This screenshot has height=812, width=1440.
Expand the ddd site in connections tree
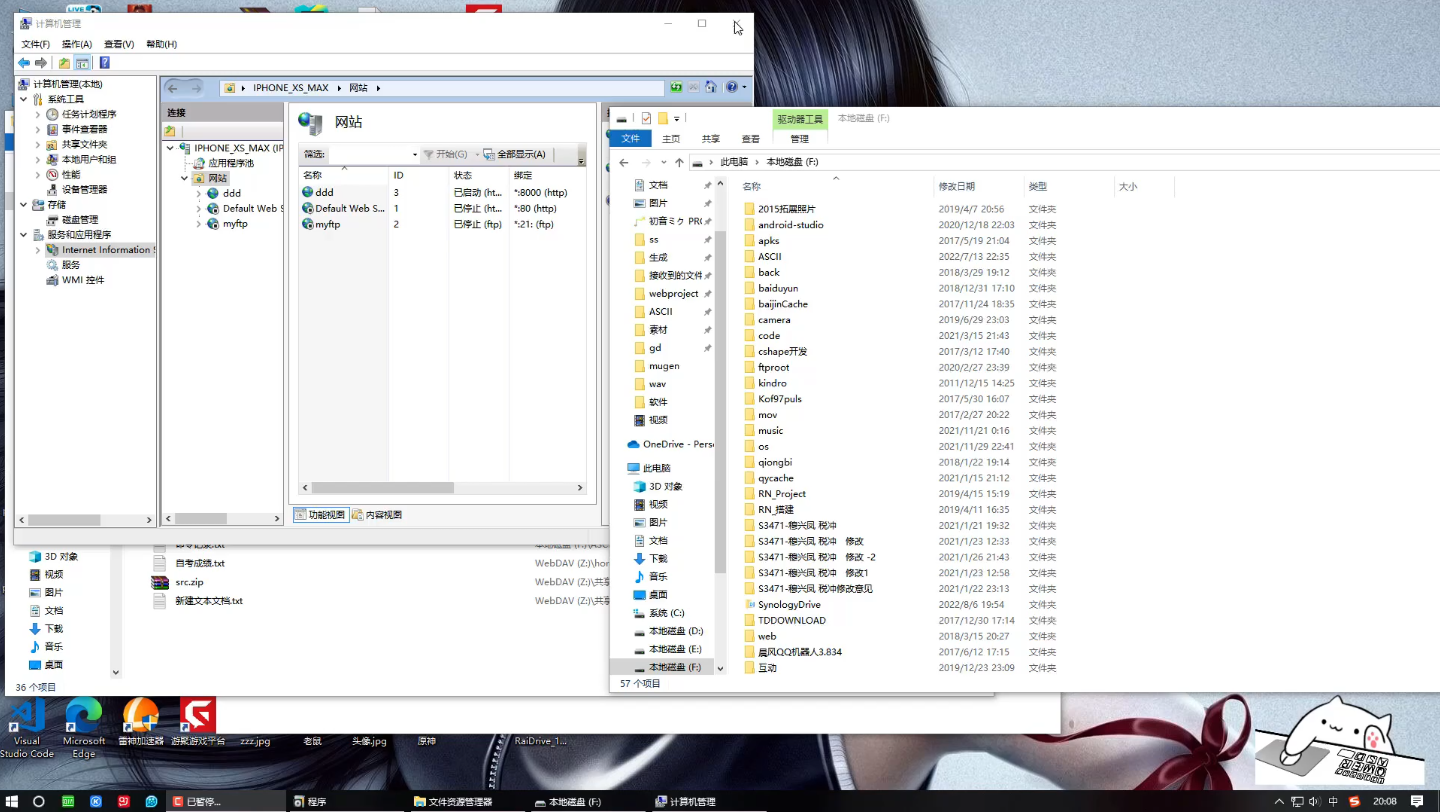click(199, 193)
